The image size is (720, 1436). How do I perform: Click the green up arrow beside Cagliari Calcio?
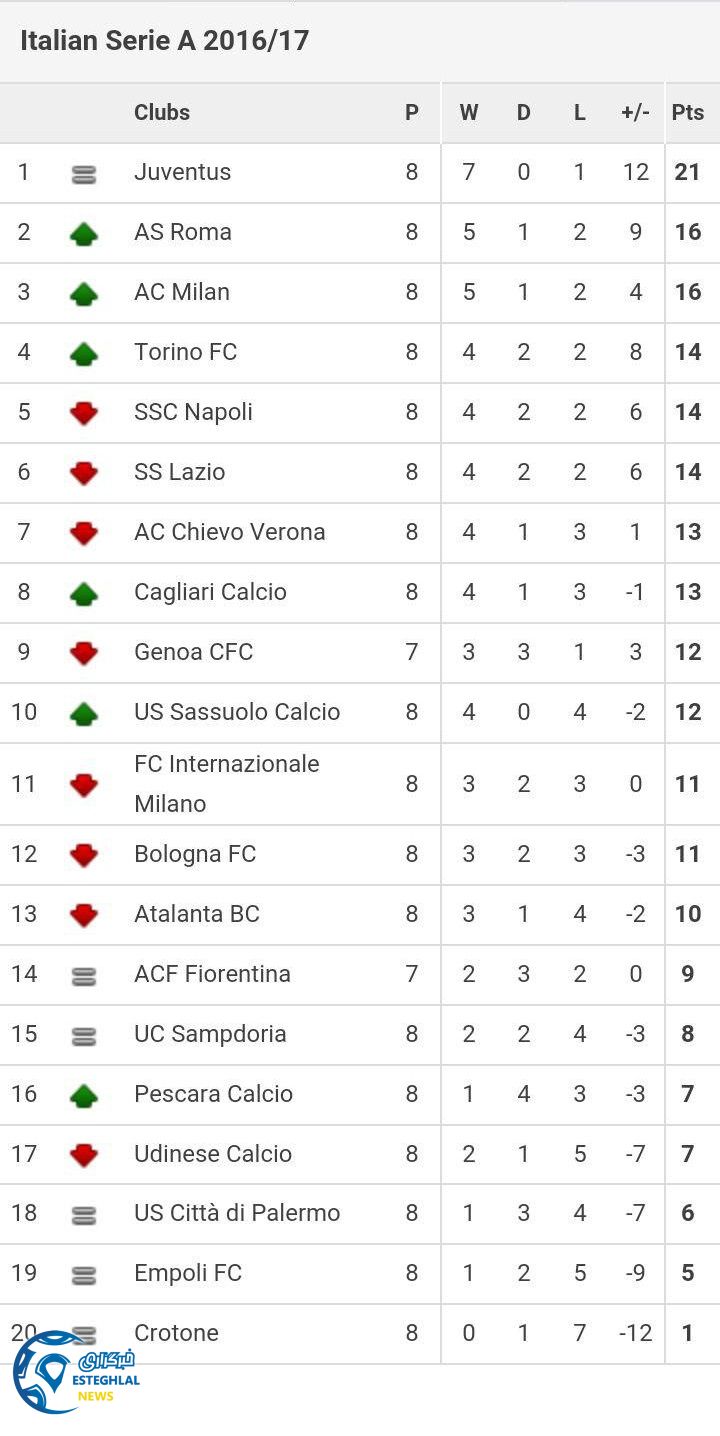pos(84,593)
